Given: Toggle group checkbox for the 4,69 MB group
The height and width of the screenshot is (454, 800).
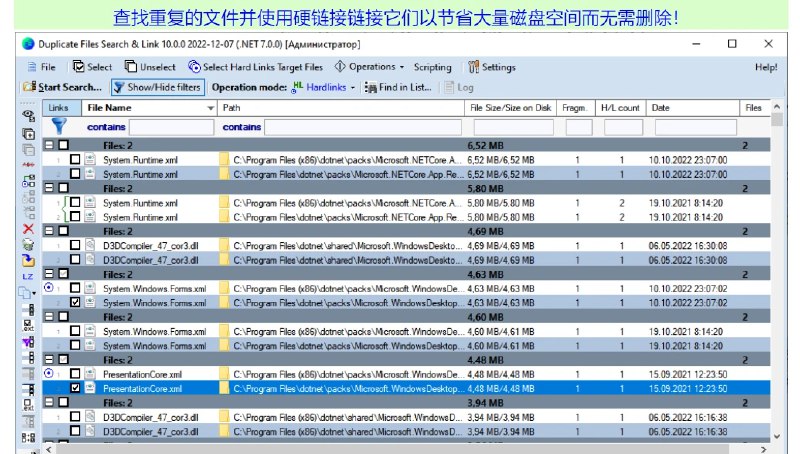Looking at the screenshot, I should pyautogui.click(x=63, y=231).
